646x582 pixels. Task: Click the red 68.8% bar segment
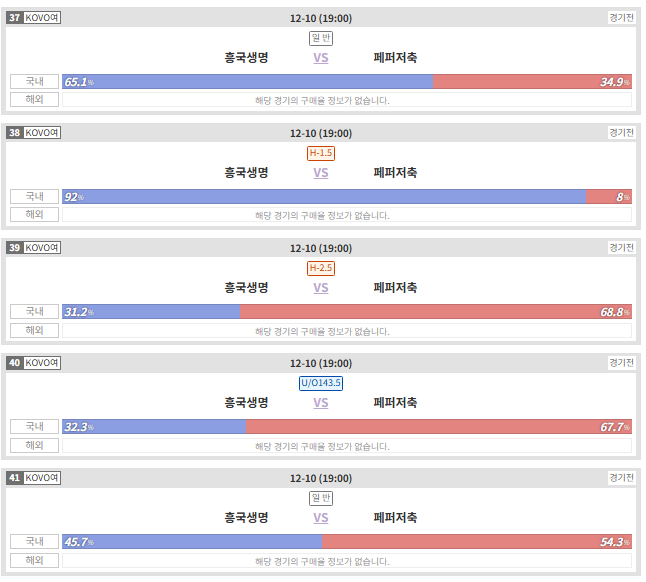436,311
